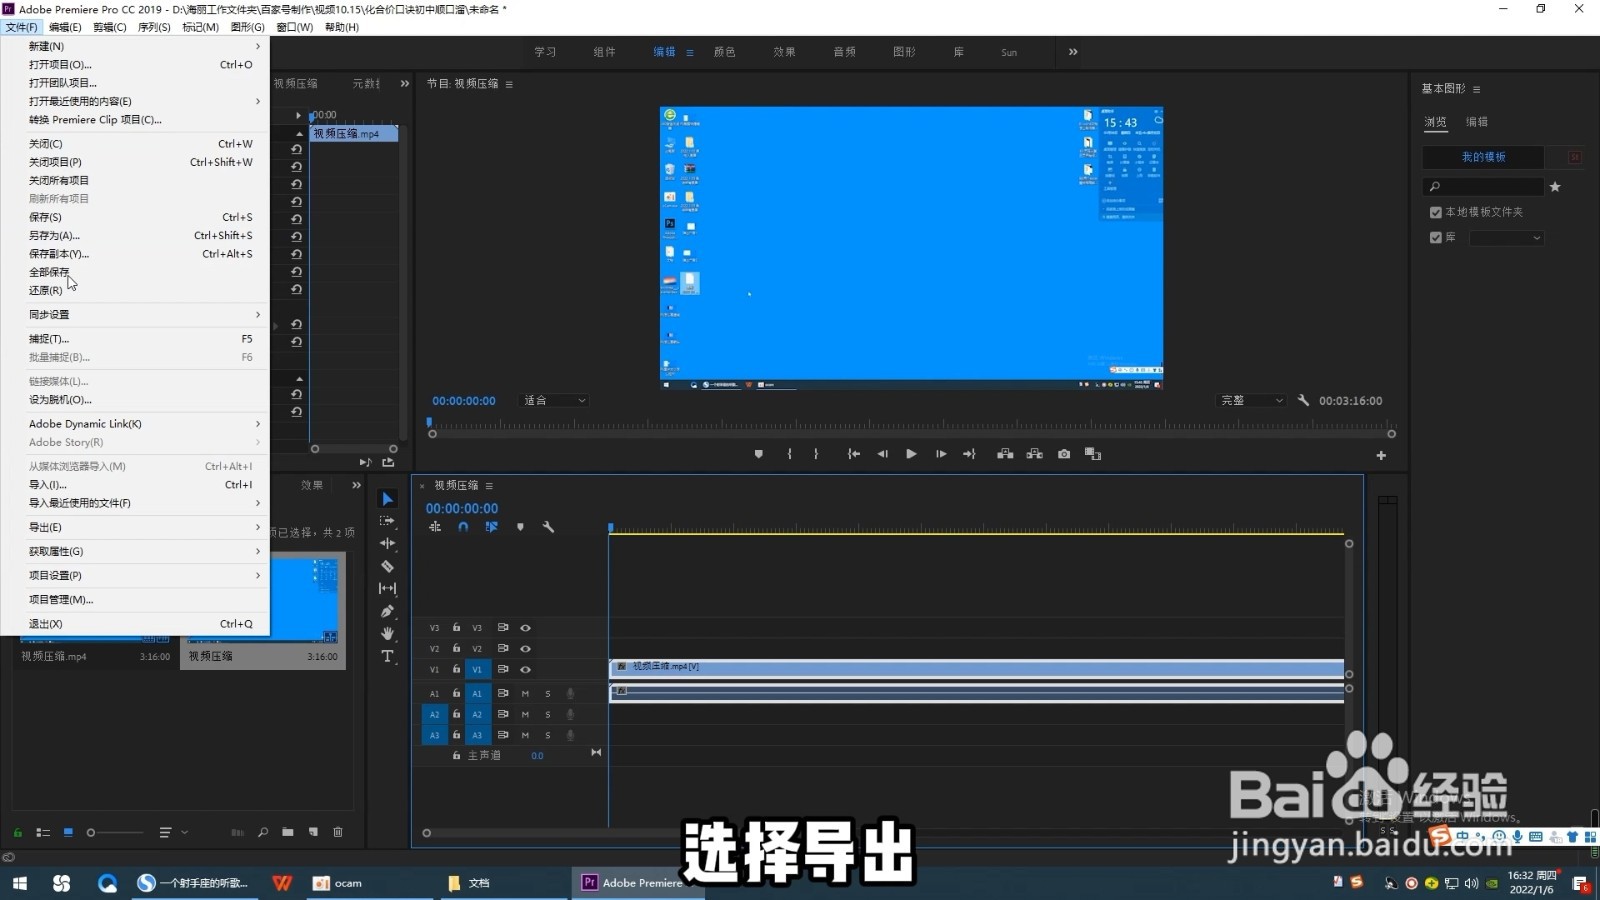Viewport: 1600px width, 900px height.
Task: Switch to the Audio workspace tab
Action: coord(844,52)
